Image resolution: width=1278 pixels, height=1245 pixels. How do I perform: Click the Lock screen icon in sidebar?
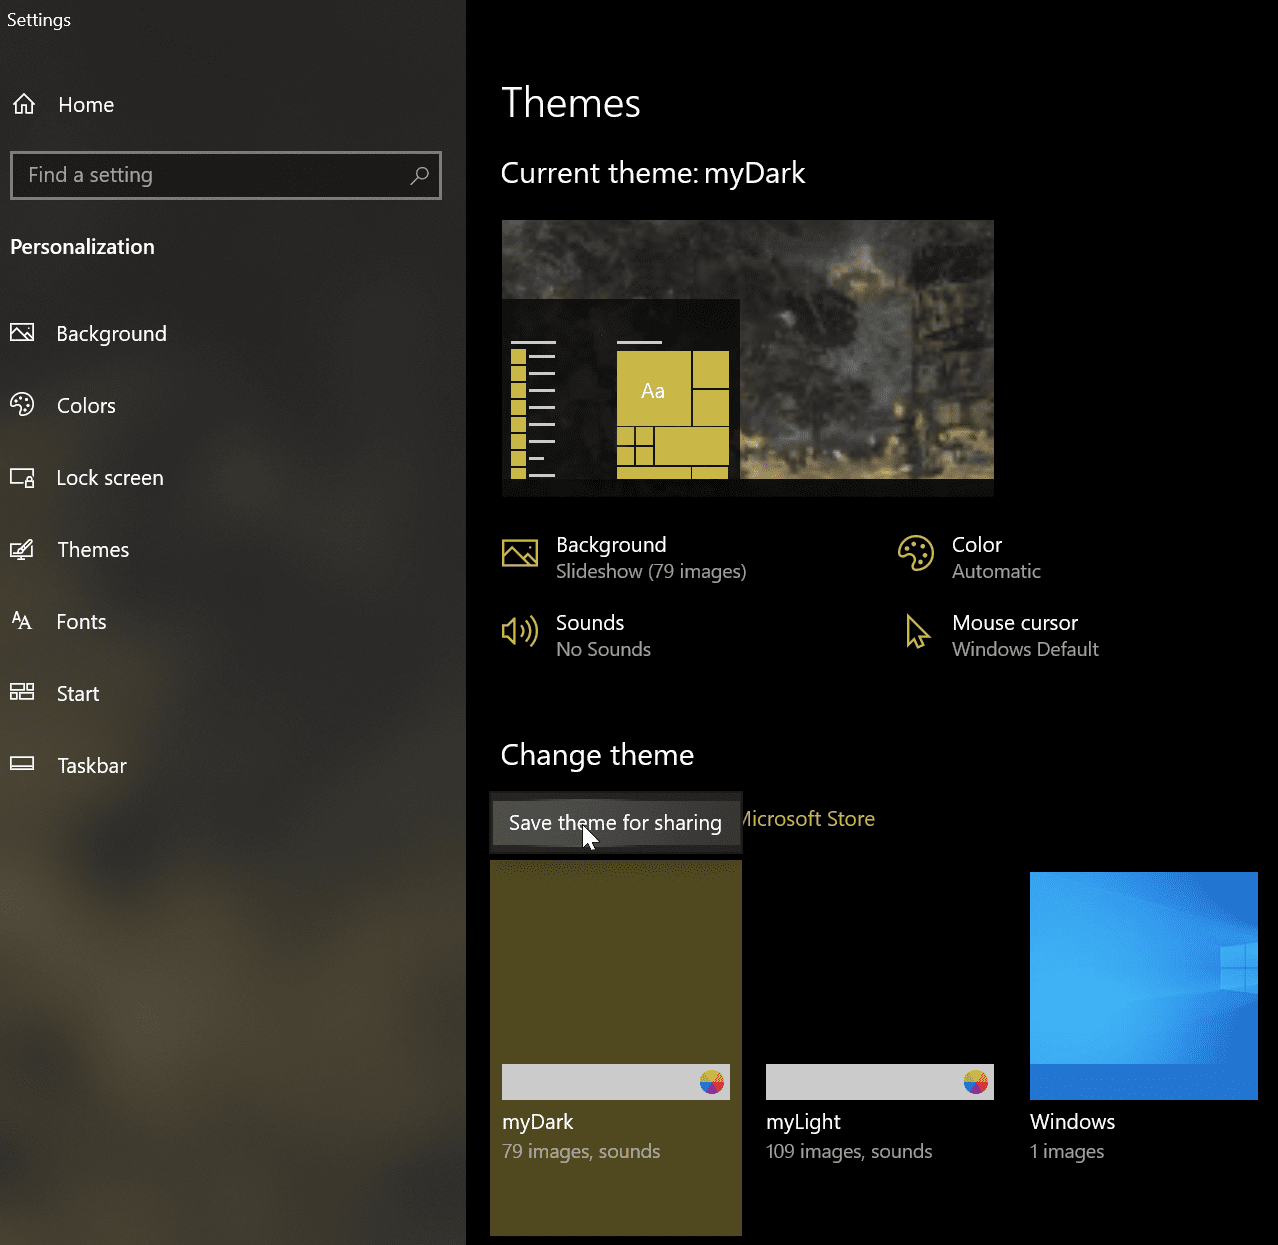tap(22, 477)
